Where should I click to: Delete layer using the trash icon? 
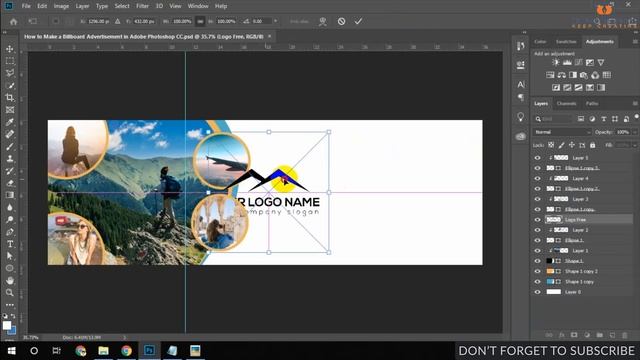(x=624, y=335)
